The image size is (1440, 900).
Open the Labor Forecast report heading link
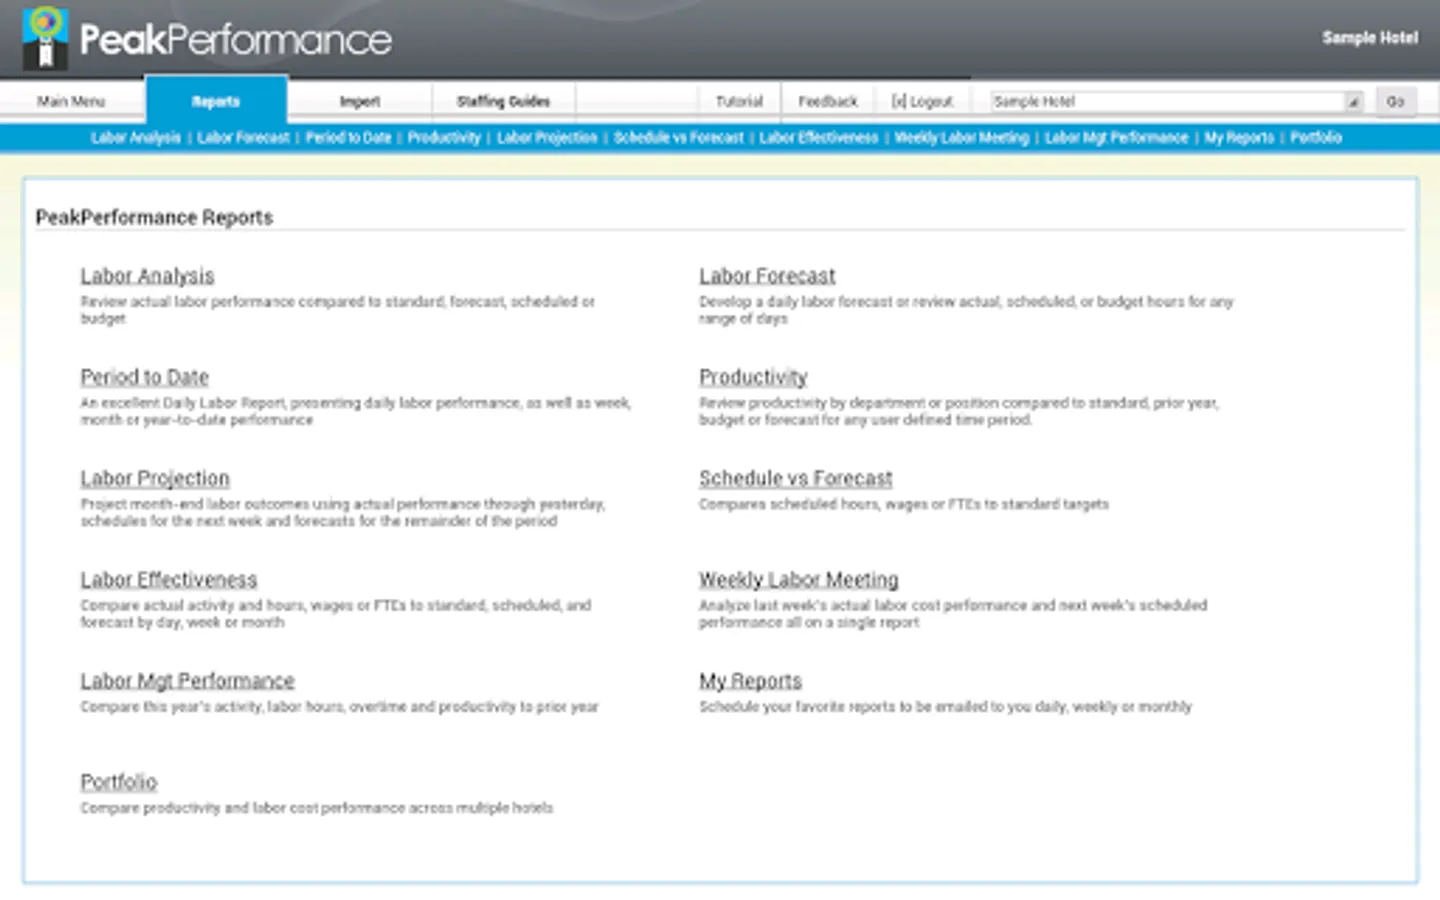coord(767,276)
